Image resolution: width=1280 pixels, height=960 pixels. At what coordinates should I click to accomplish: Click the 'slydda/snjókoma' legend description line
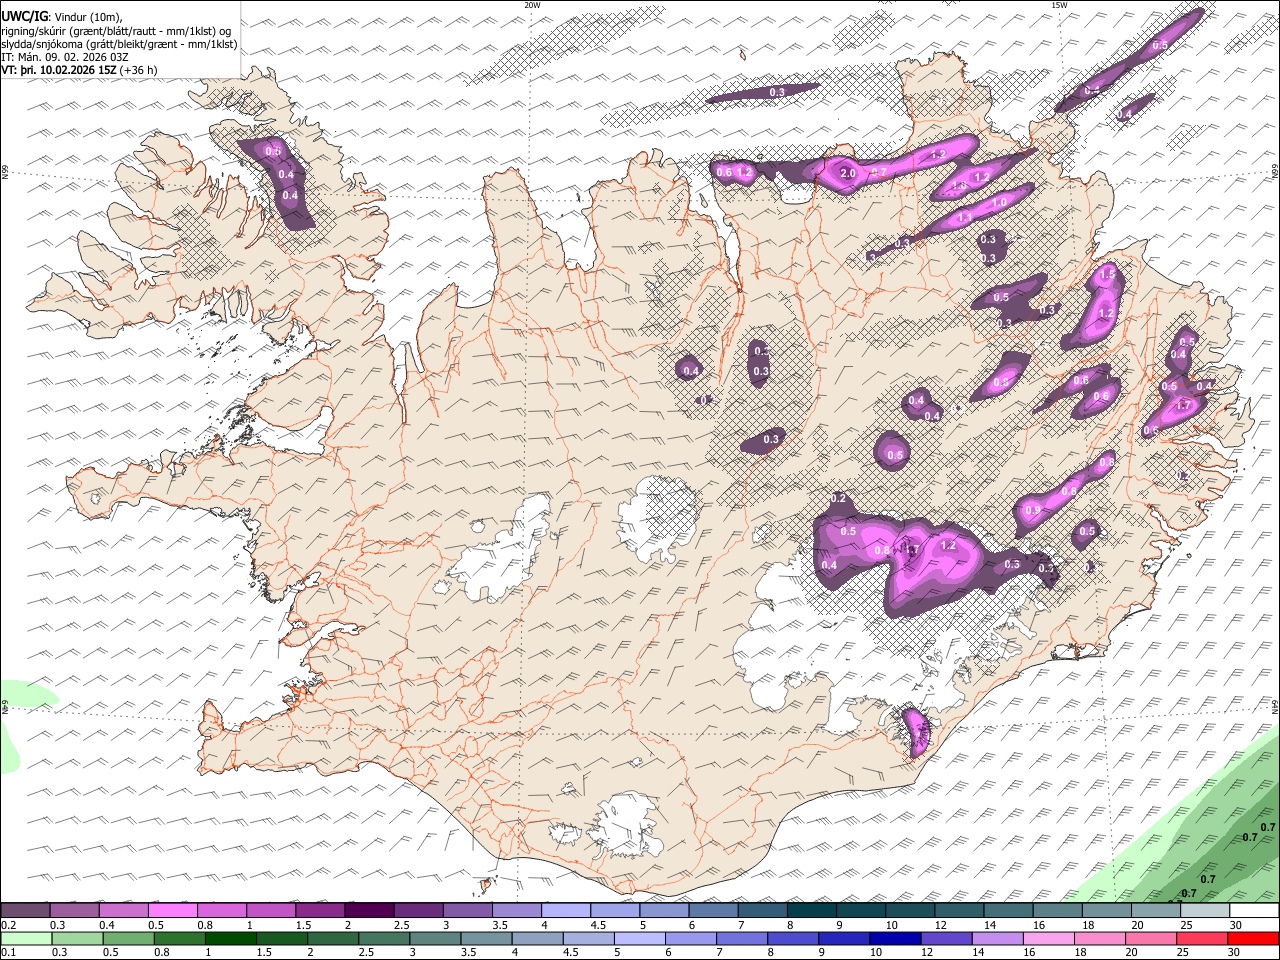click(119, 44)
